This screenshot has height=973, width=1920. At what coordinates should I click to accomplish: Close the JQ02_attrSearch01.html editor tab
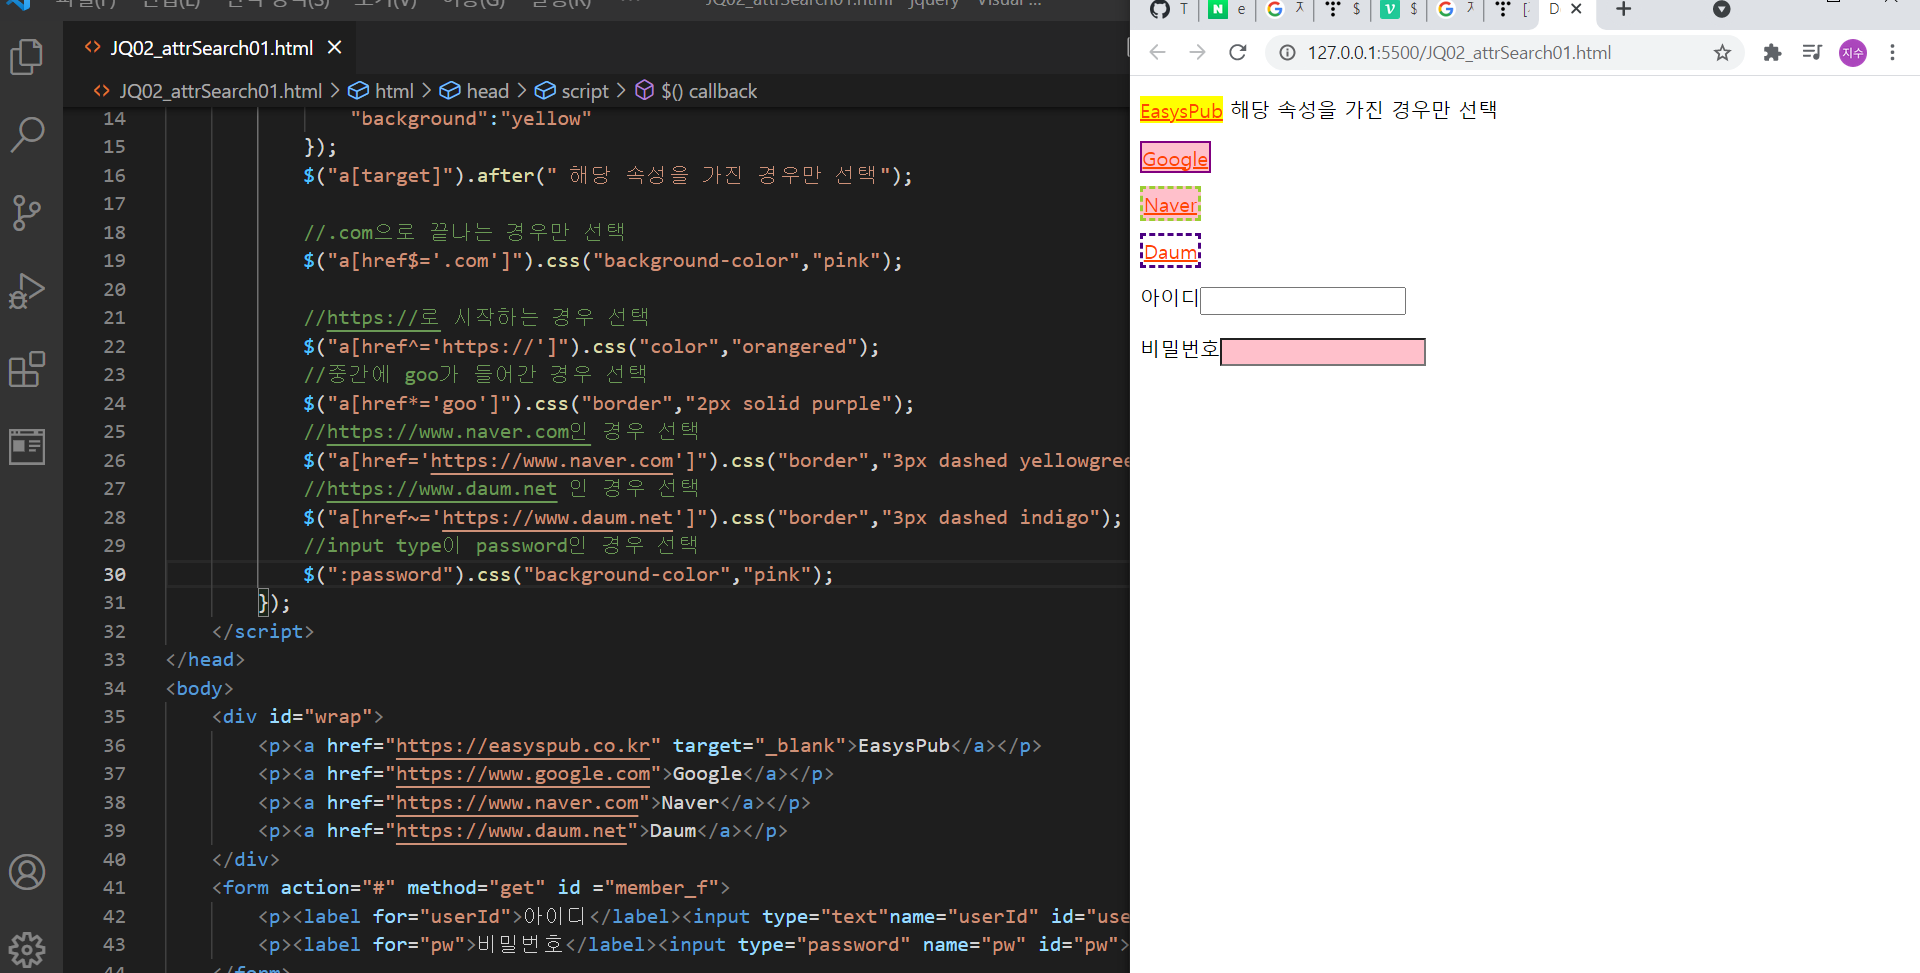tap(335, 48)
